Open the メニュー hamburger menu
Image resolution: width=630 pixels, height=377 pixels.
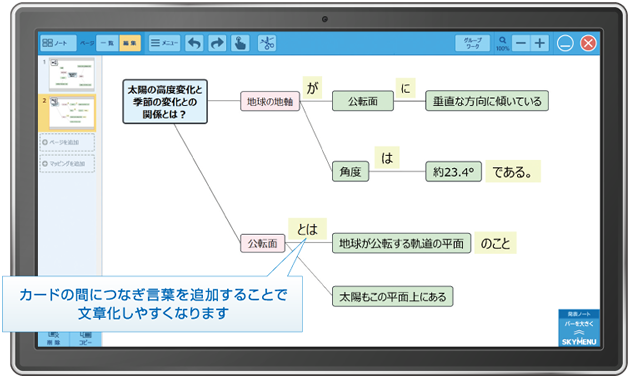164,43
